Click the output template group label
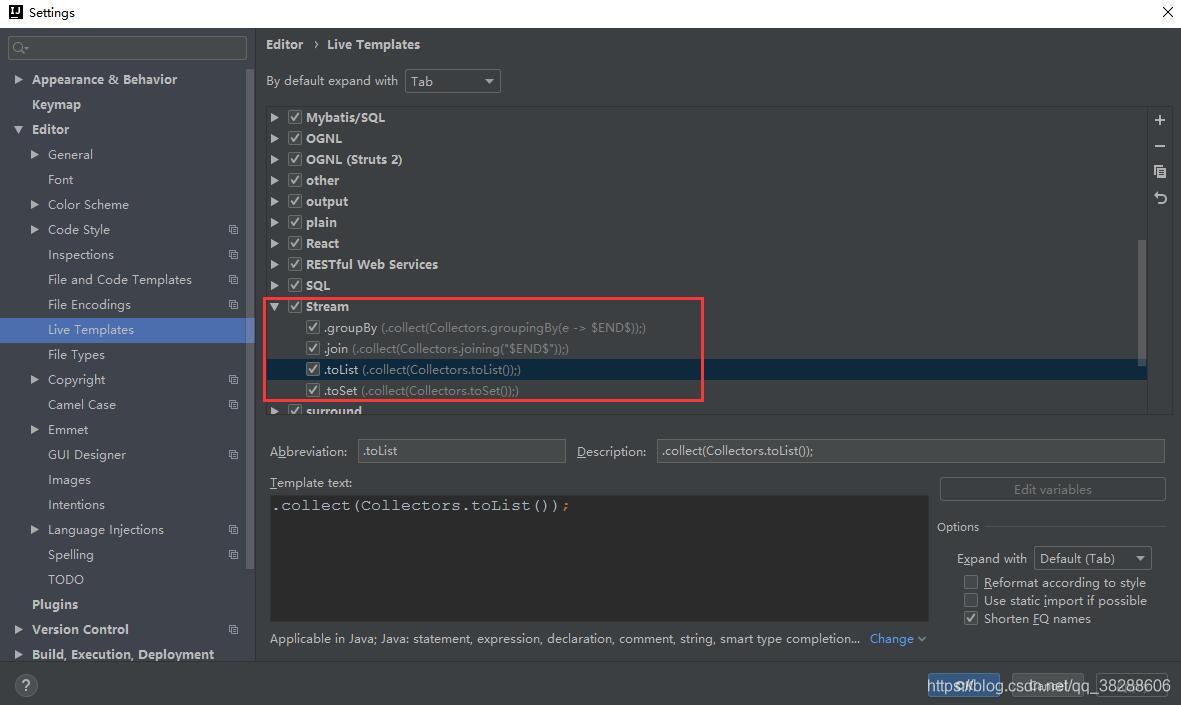This screenshot has height=705, width=1181. 327,202
